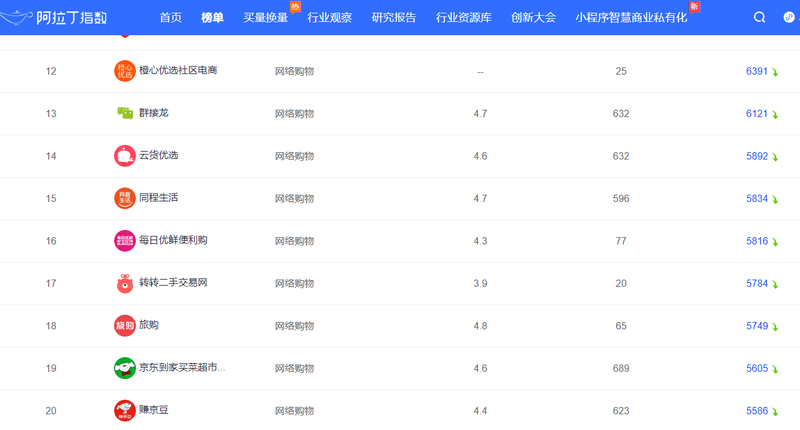Image resolution: width=800 pixels, height=430 pixels.
Task: Click the 群接龙 green app icon
Action: click(x=124, y=113)
